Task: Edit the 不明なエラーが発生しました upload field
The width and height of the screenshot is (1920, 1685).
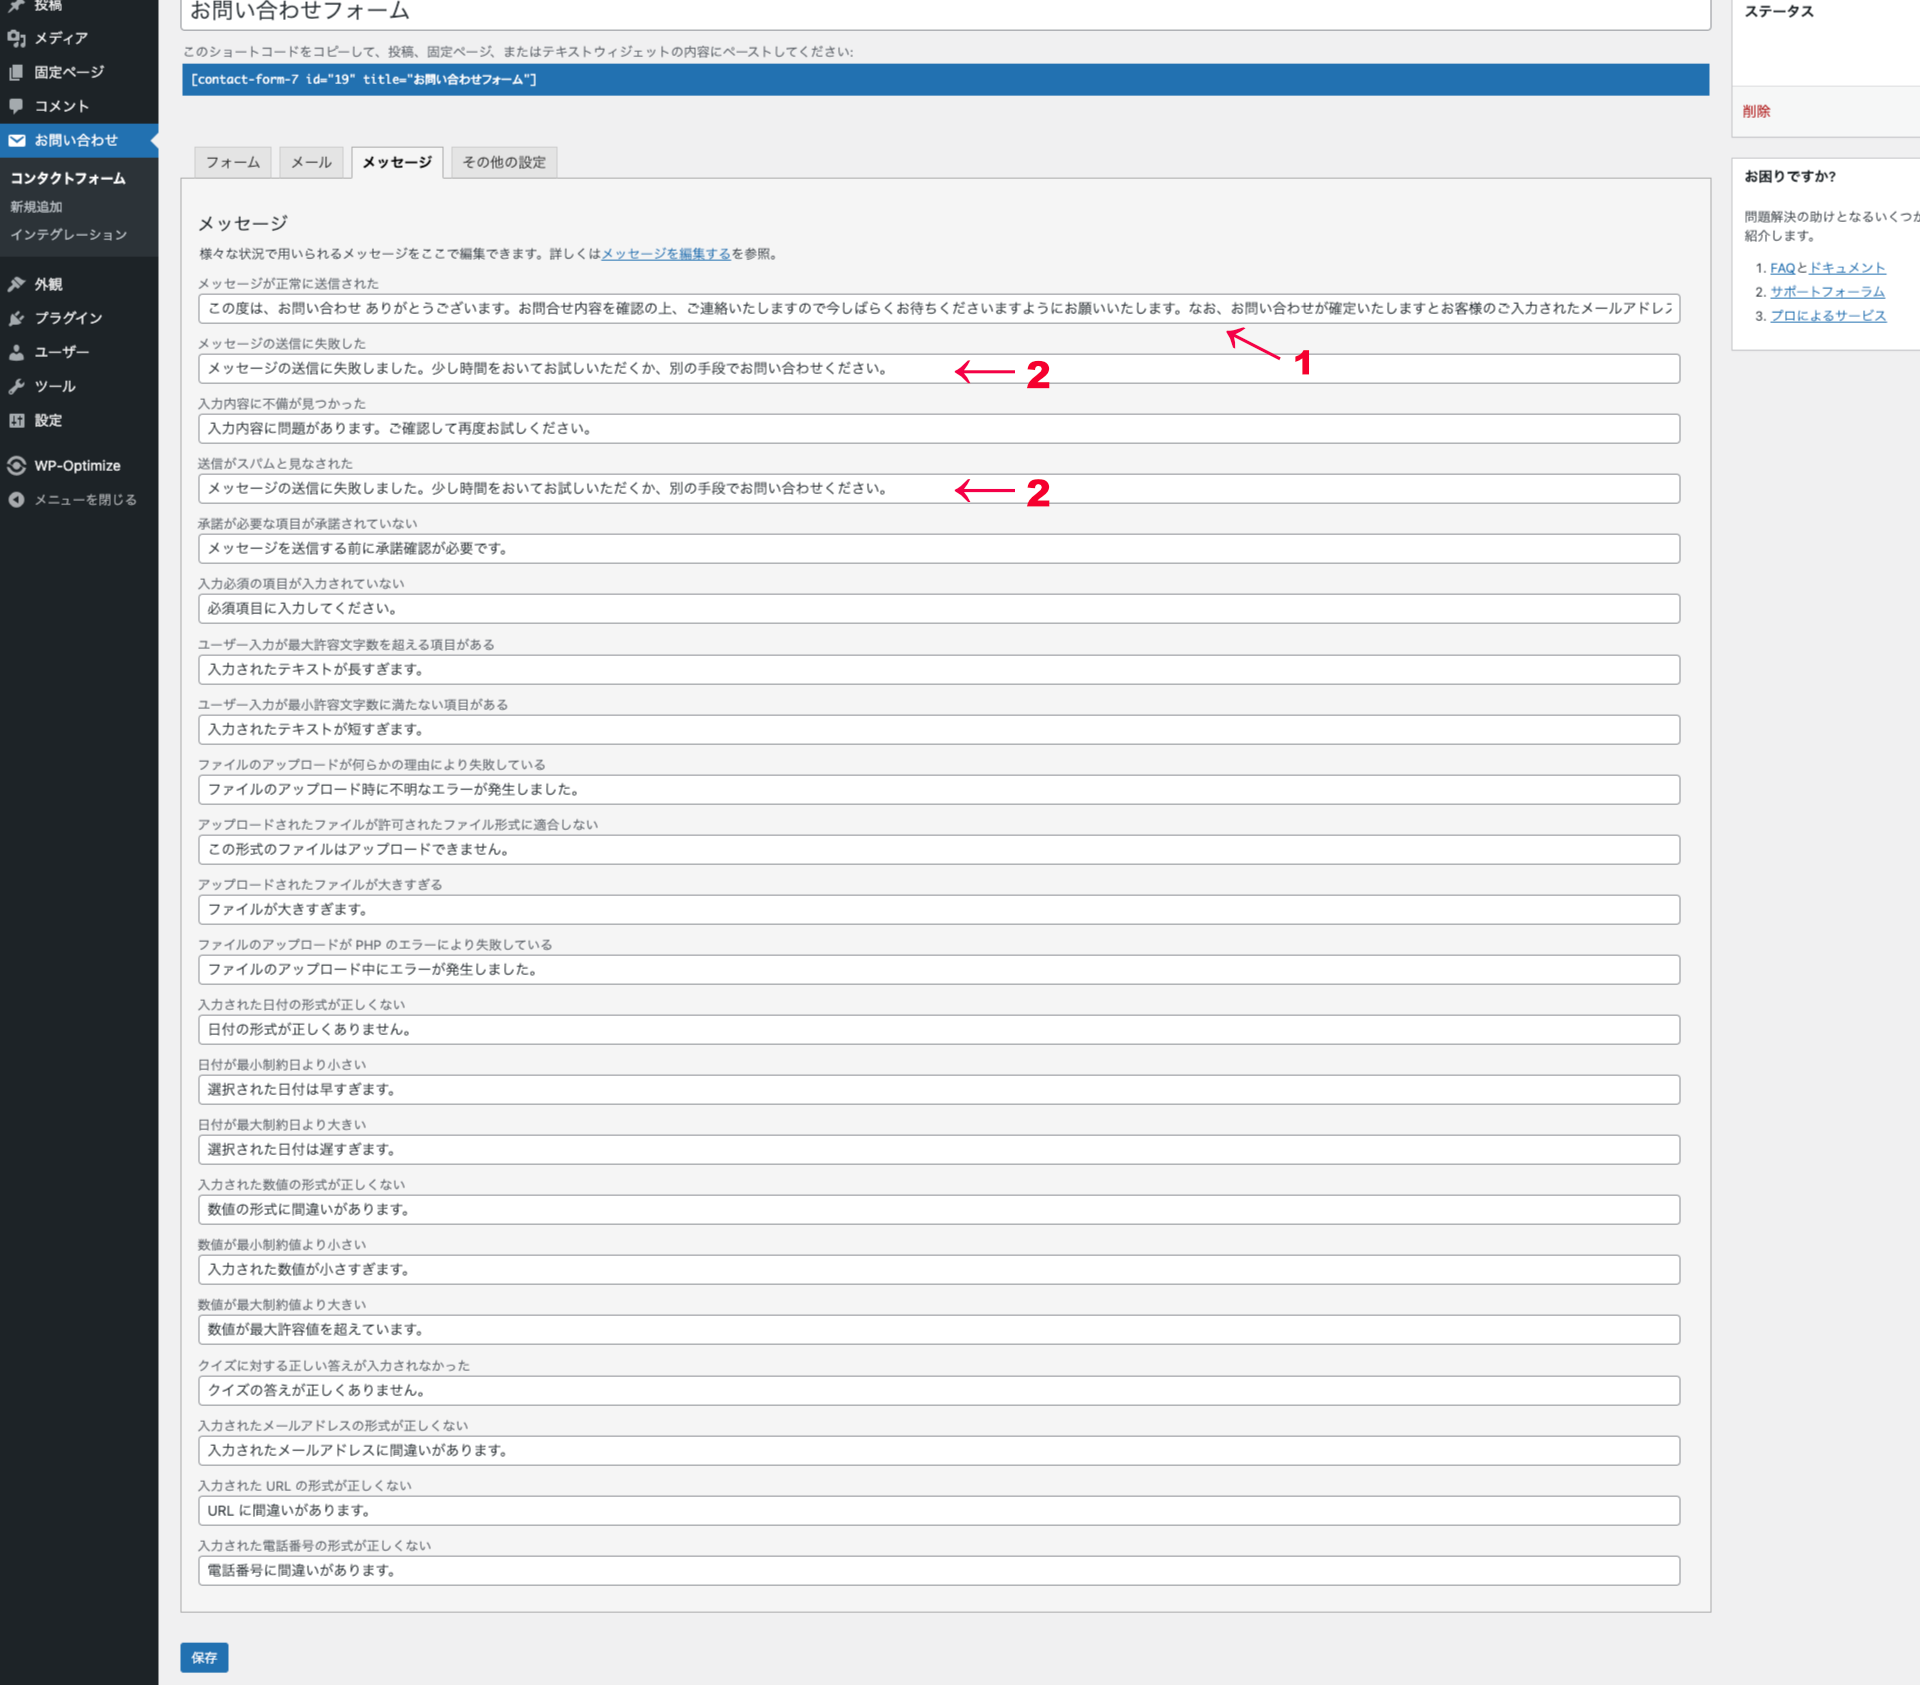Action: [939, 789]
